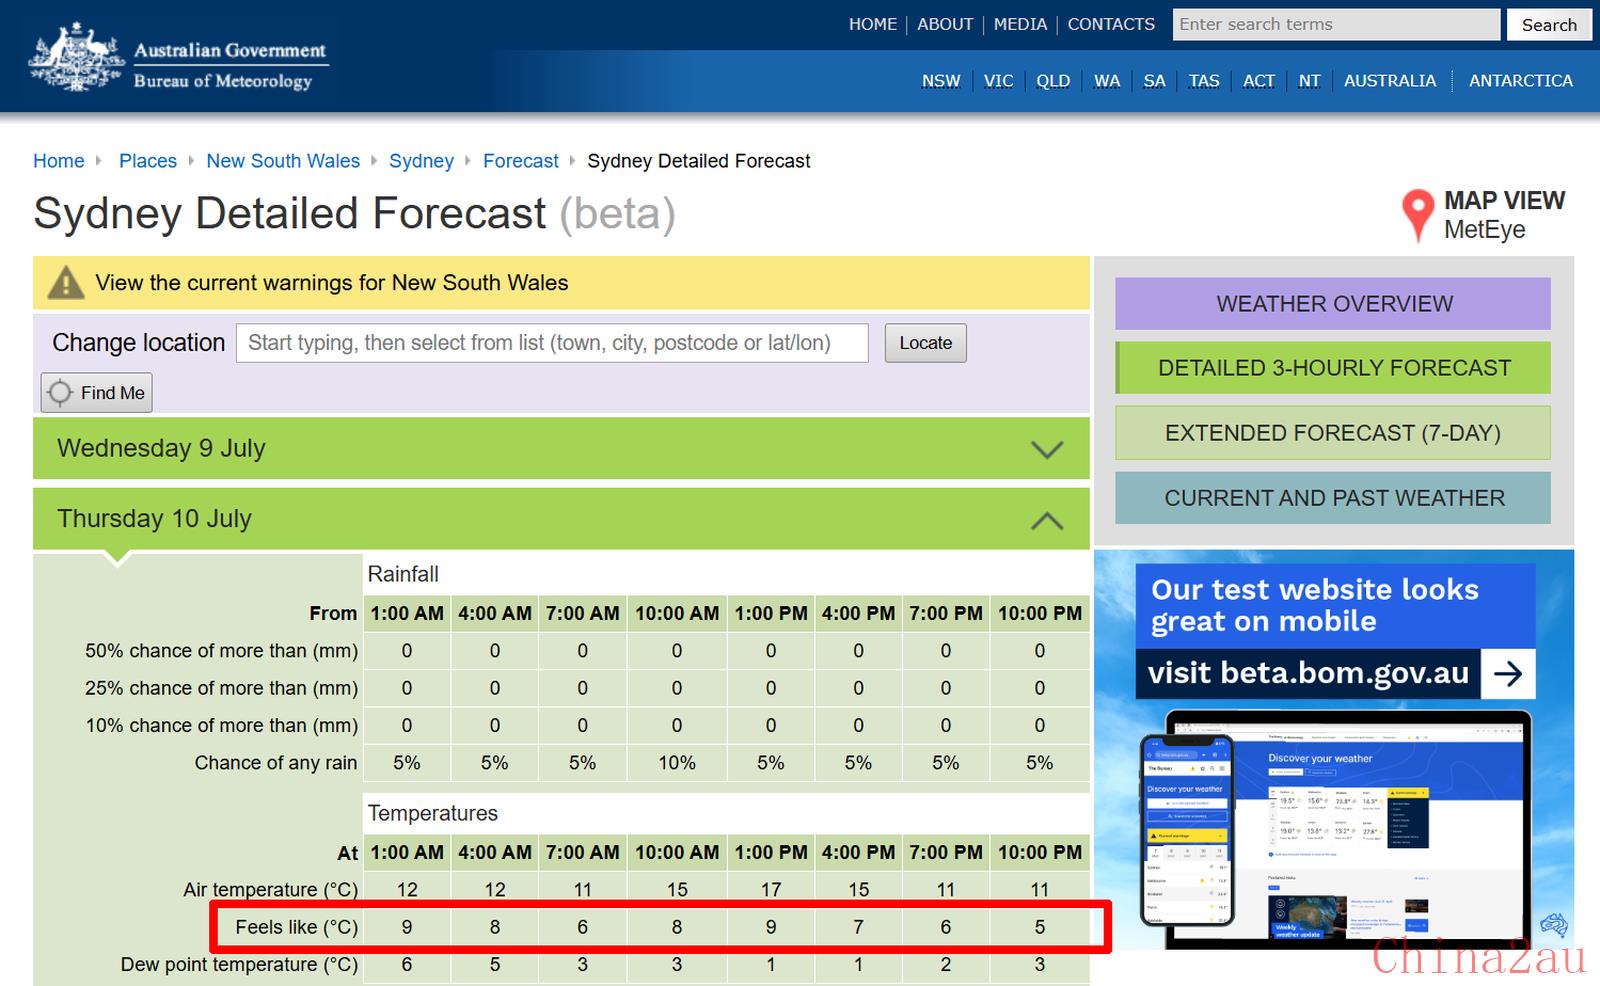
Task: Click the Chance of any rain label
Action: [x=276, y=763]
